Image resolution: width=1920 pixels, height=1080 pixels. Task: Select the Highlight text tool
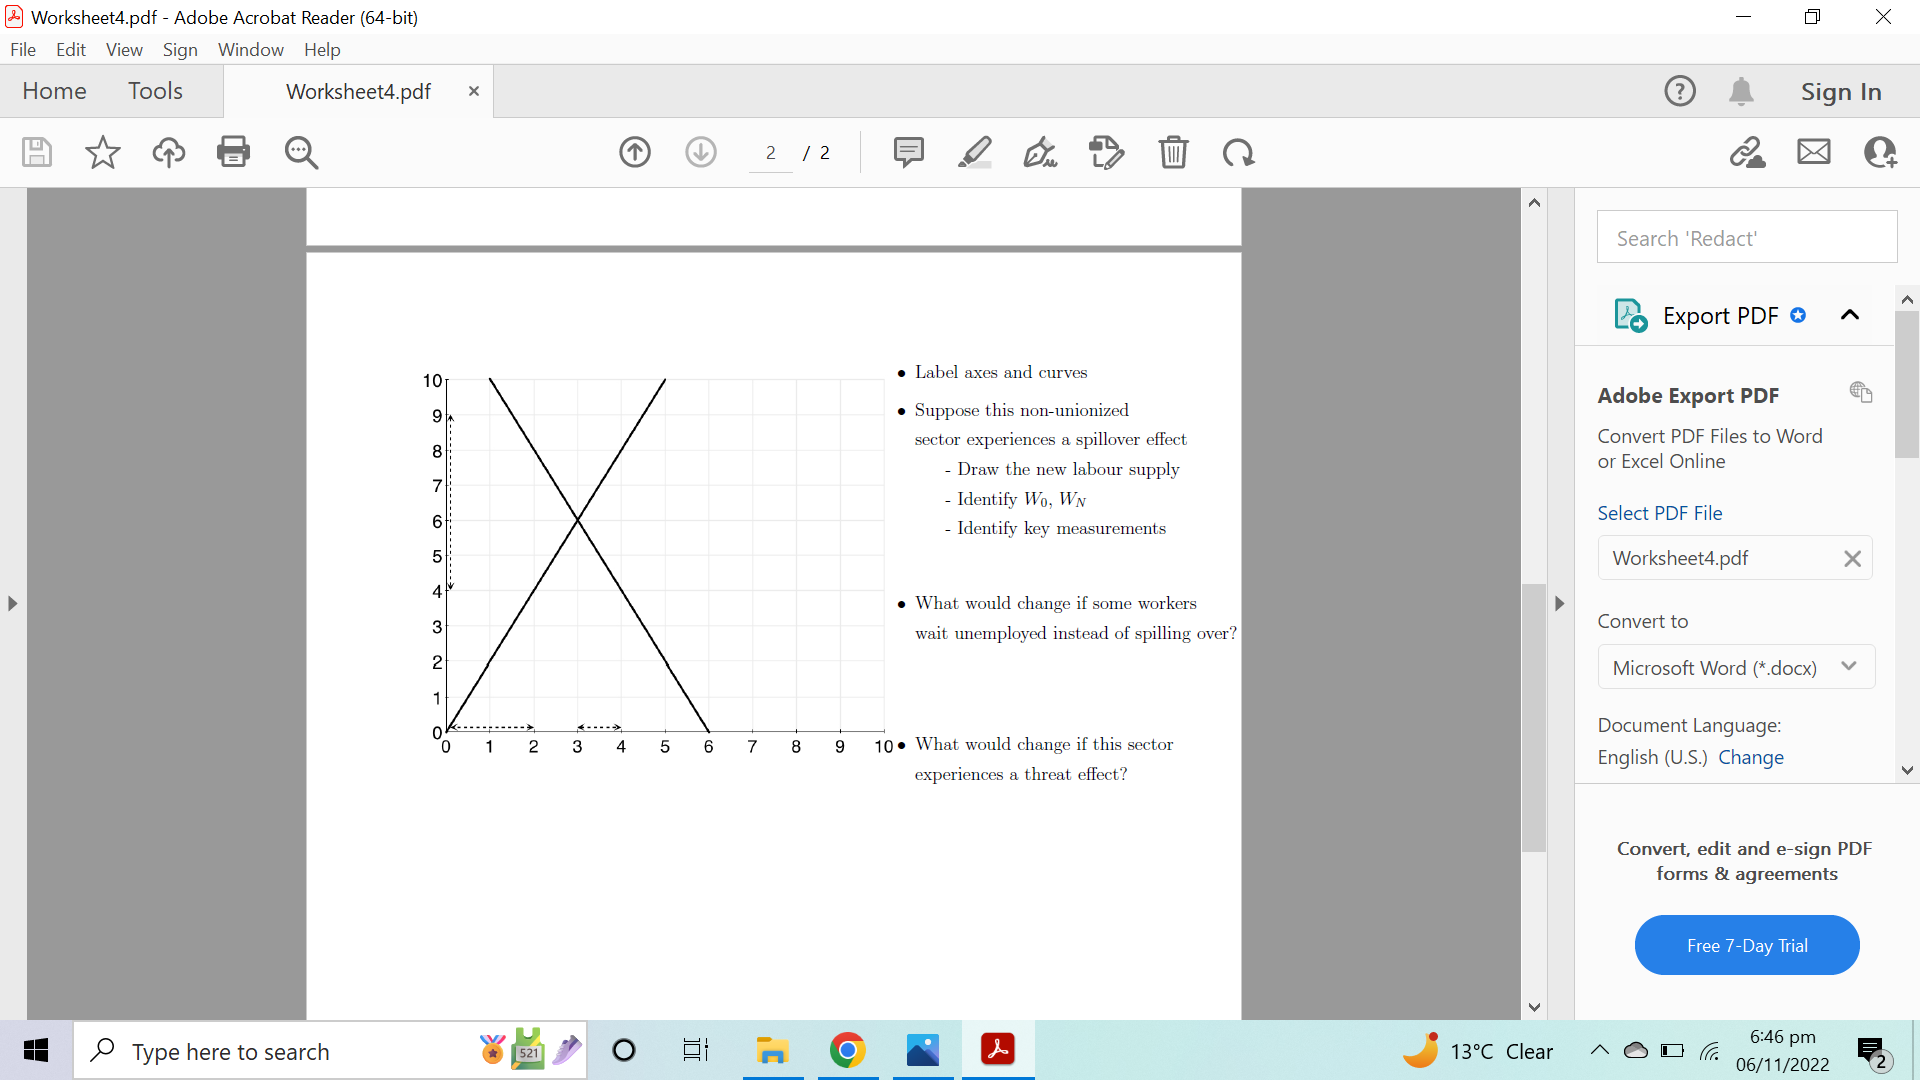[x=975, y=152]
